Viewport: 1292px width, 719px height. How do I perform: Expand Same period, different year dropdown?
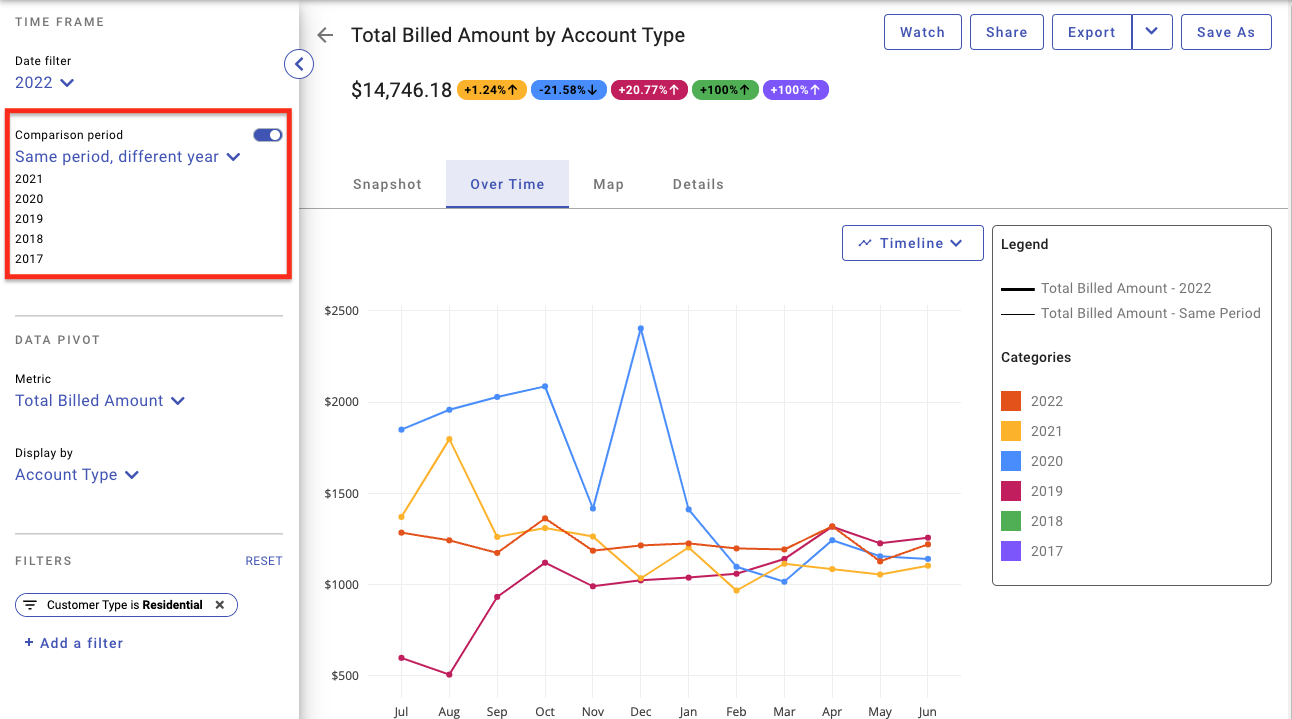pos(128,157)
